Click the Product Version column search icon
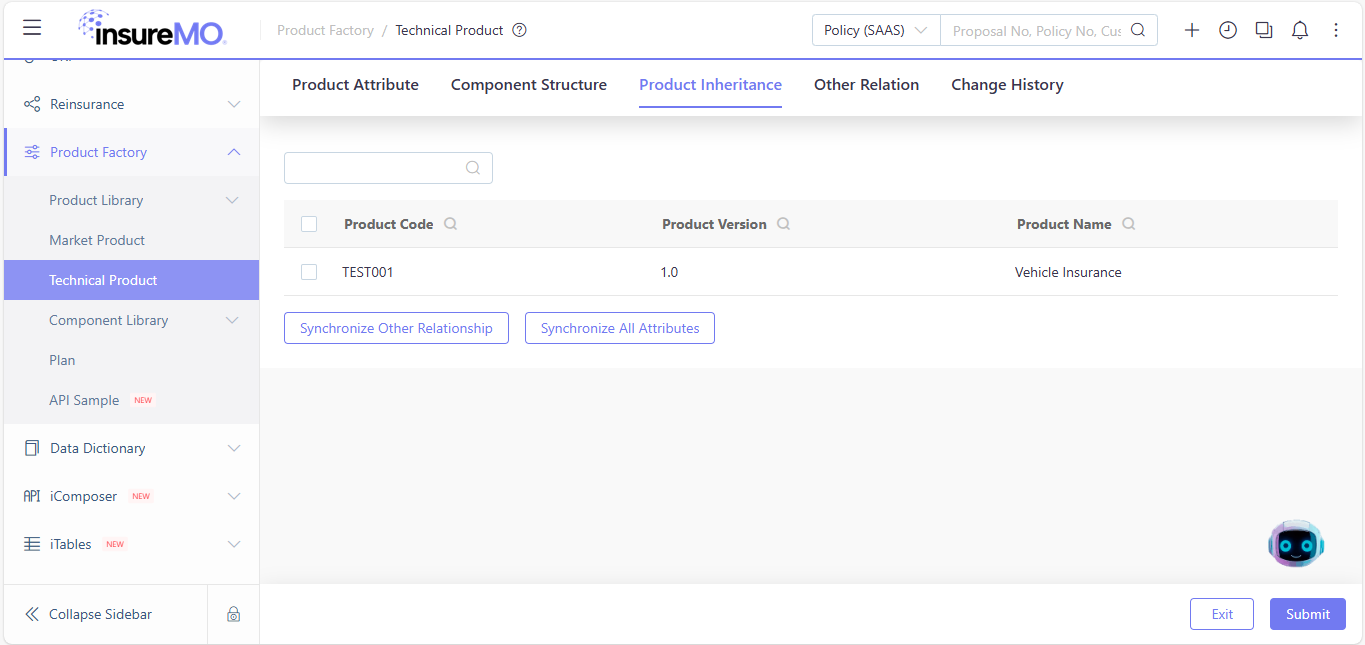Viewport: 1365px width, 645px height. (784, 224)
